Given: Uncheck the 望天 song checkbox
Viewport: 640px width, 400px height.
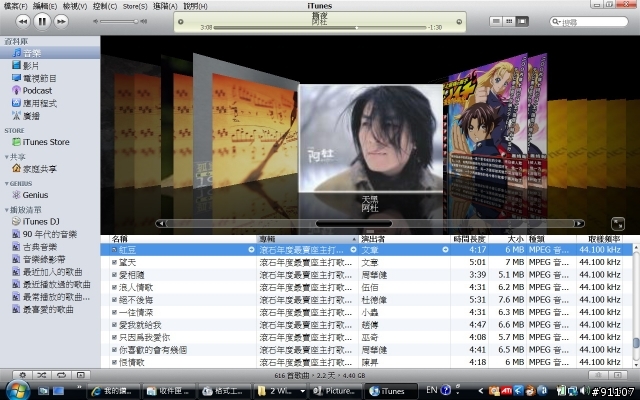Looking at the screenshot, I should (x=114, y=262).
